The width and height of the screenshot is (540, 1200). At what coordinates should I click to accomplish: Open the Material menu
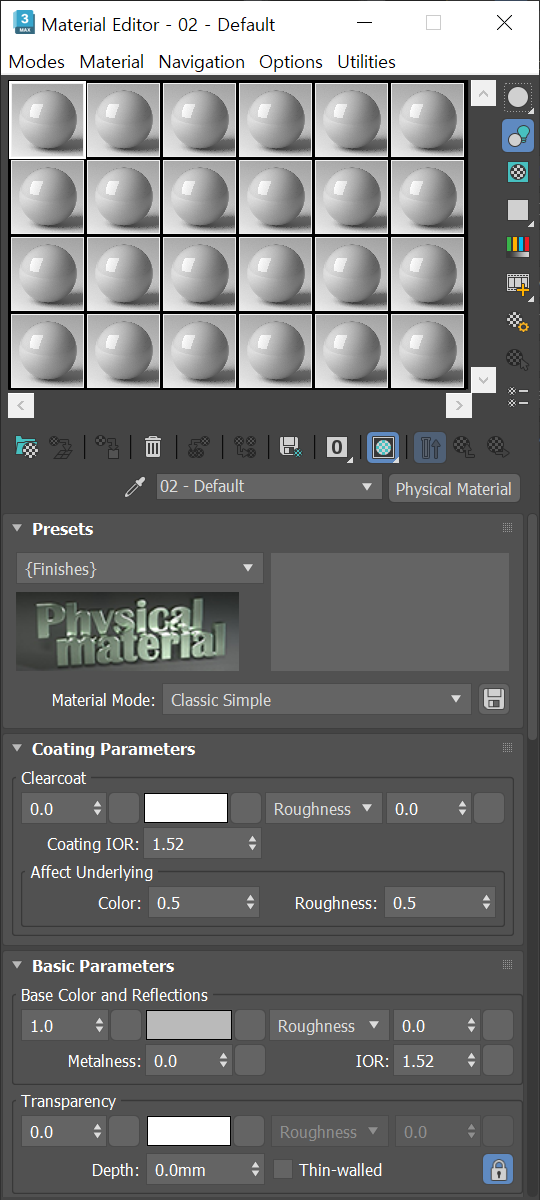[x=112, y=62]
